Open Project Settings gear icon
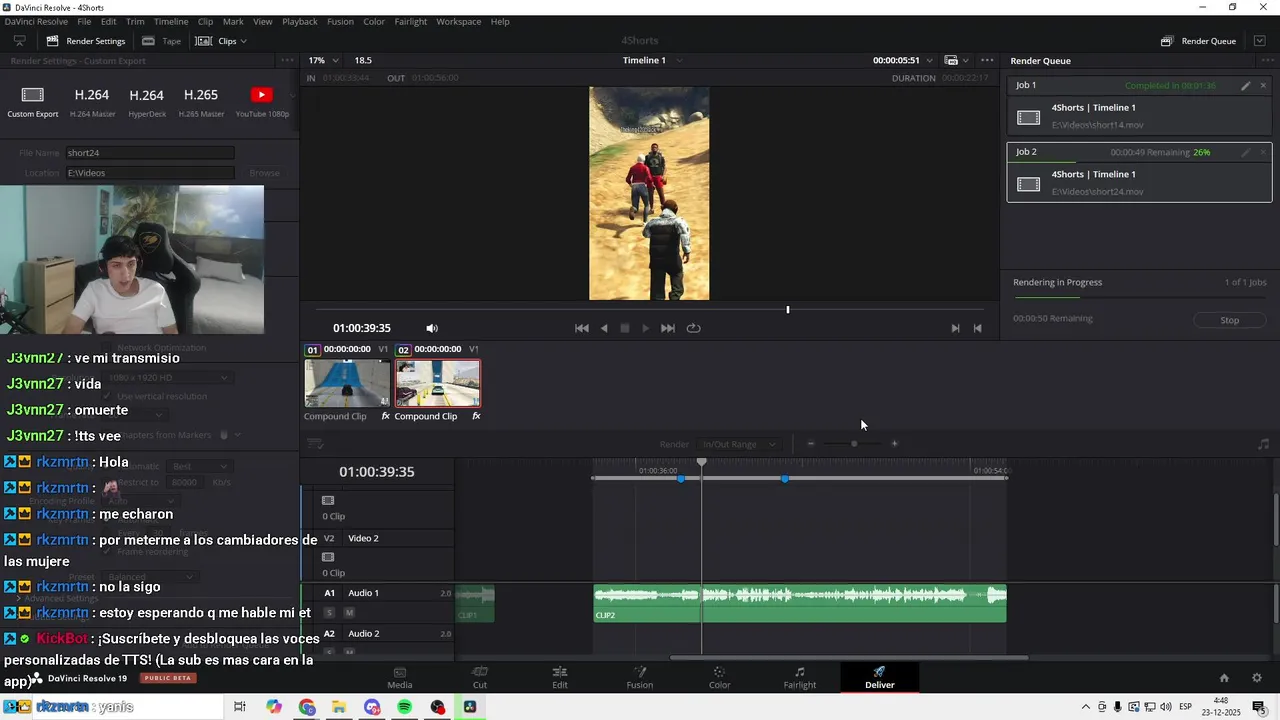This screenshot has height=720, width=1280. [x=1257, y=677]
